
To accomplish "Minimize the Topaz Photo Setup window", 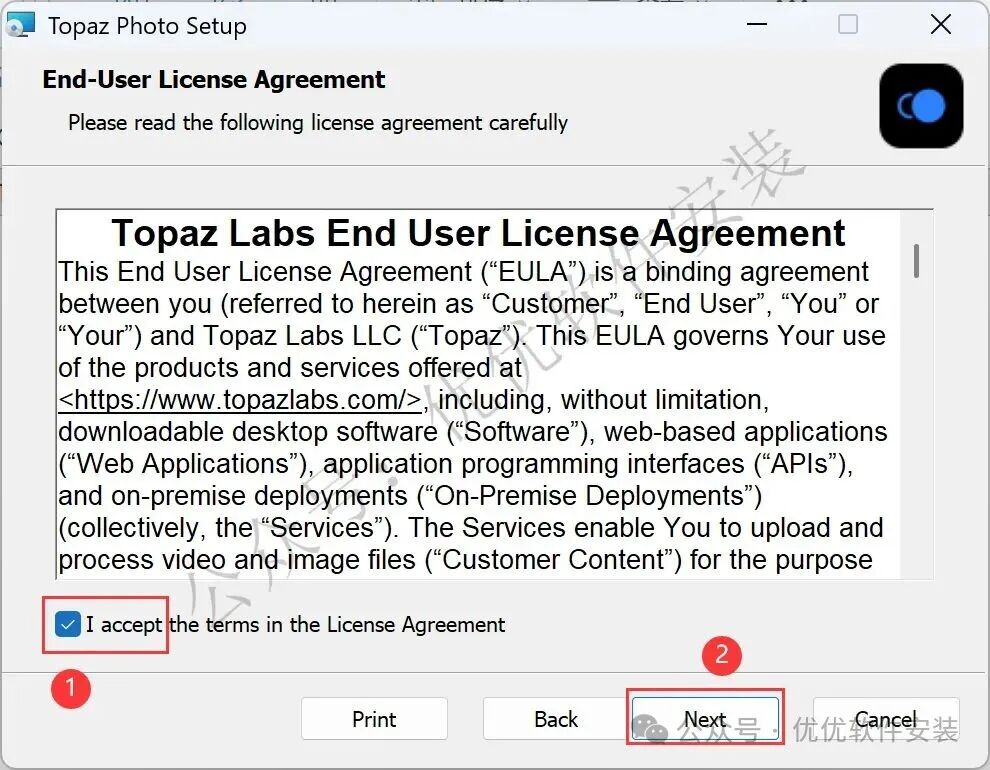I will pos(756,25).
